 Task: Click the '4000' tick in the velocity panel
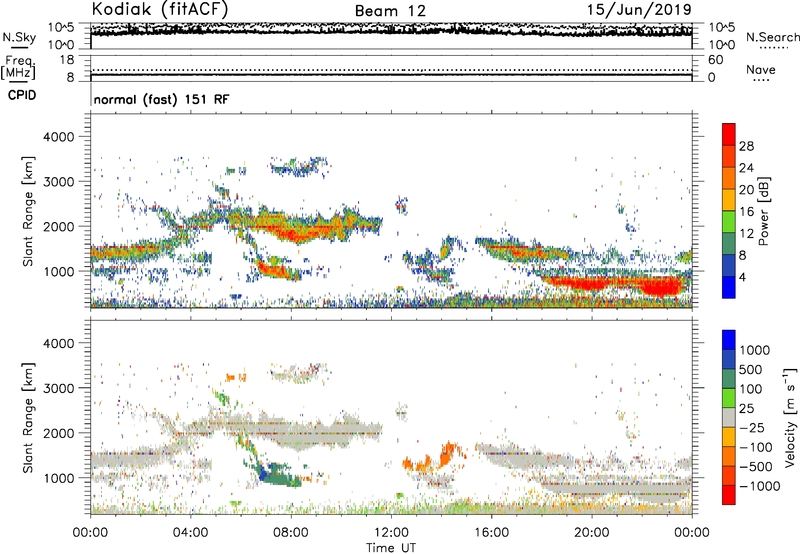(x=58, y=343)
